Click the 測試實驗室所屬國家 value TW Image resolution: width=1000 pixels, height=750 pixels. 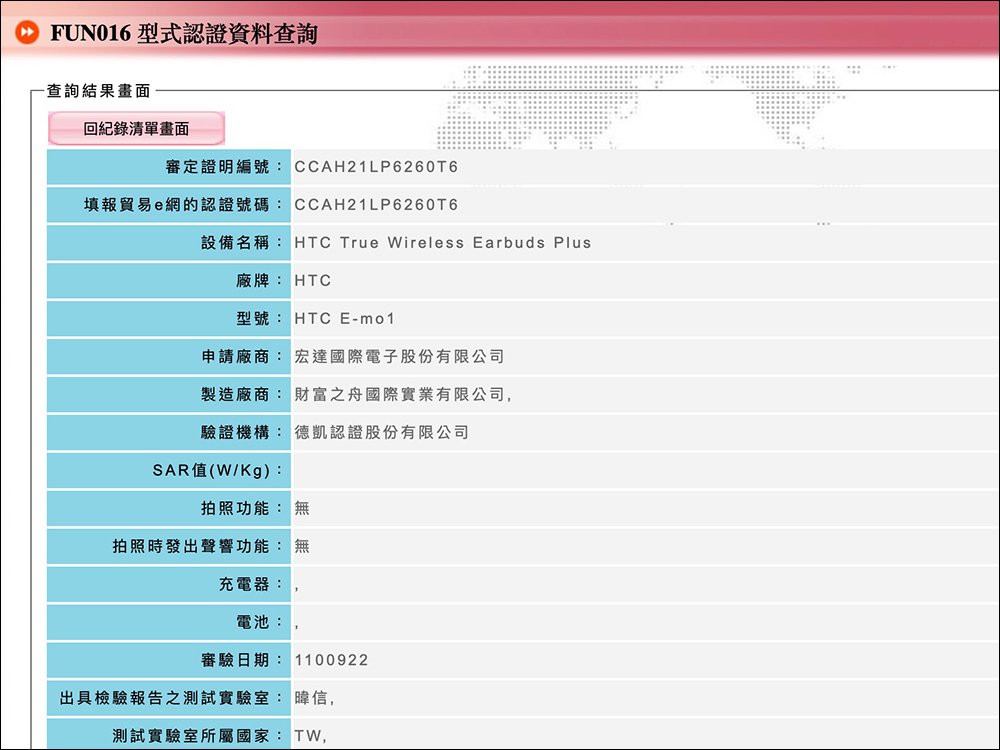tap(308, 737)
